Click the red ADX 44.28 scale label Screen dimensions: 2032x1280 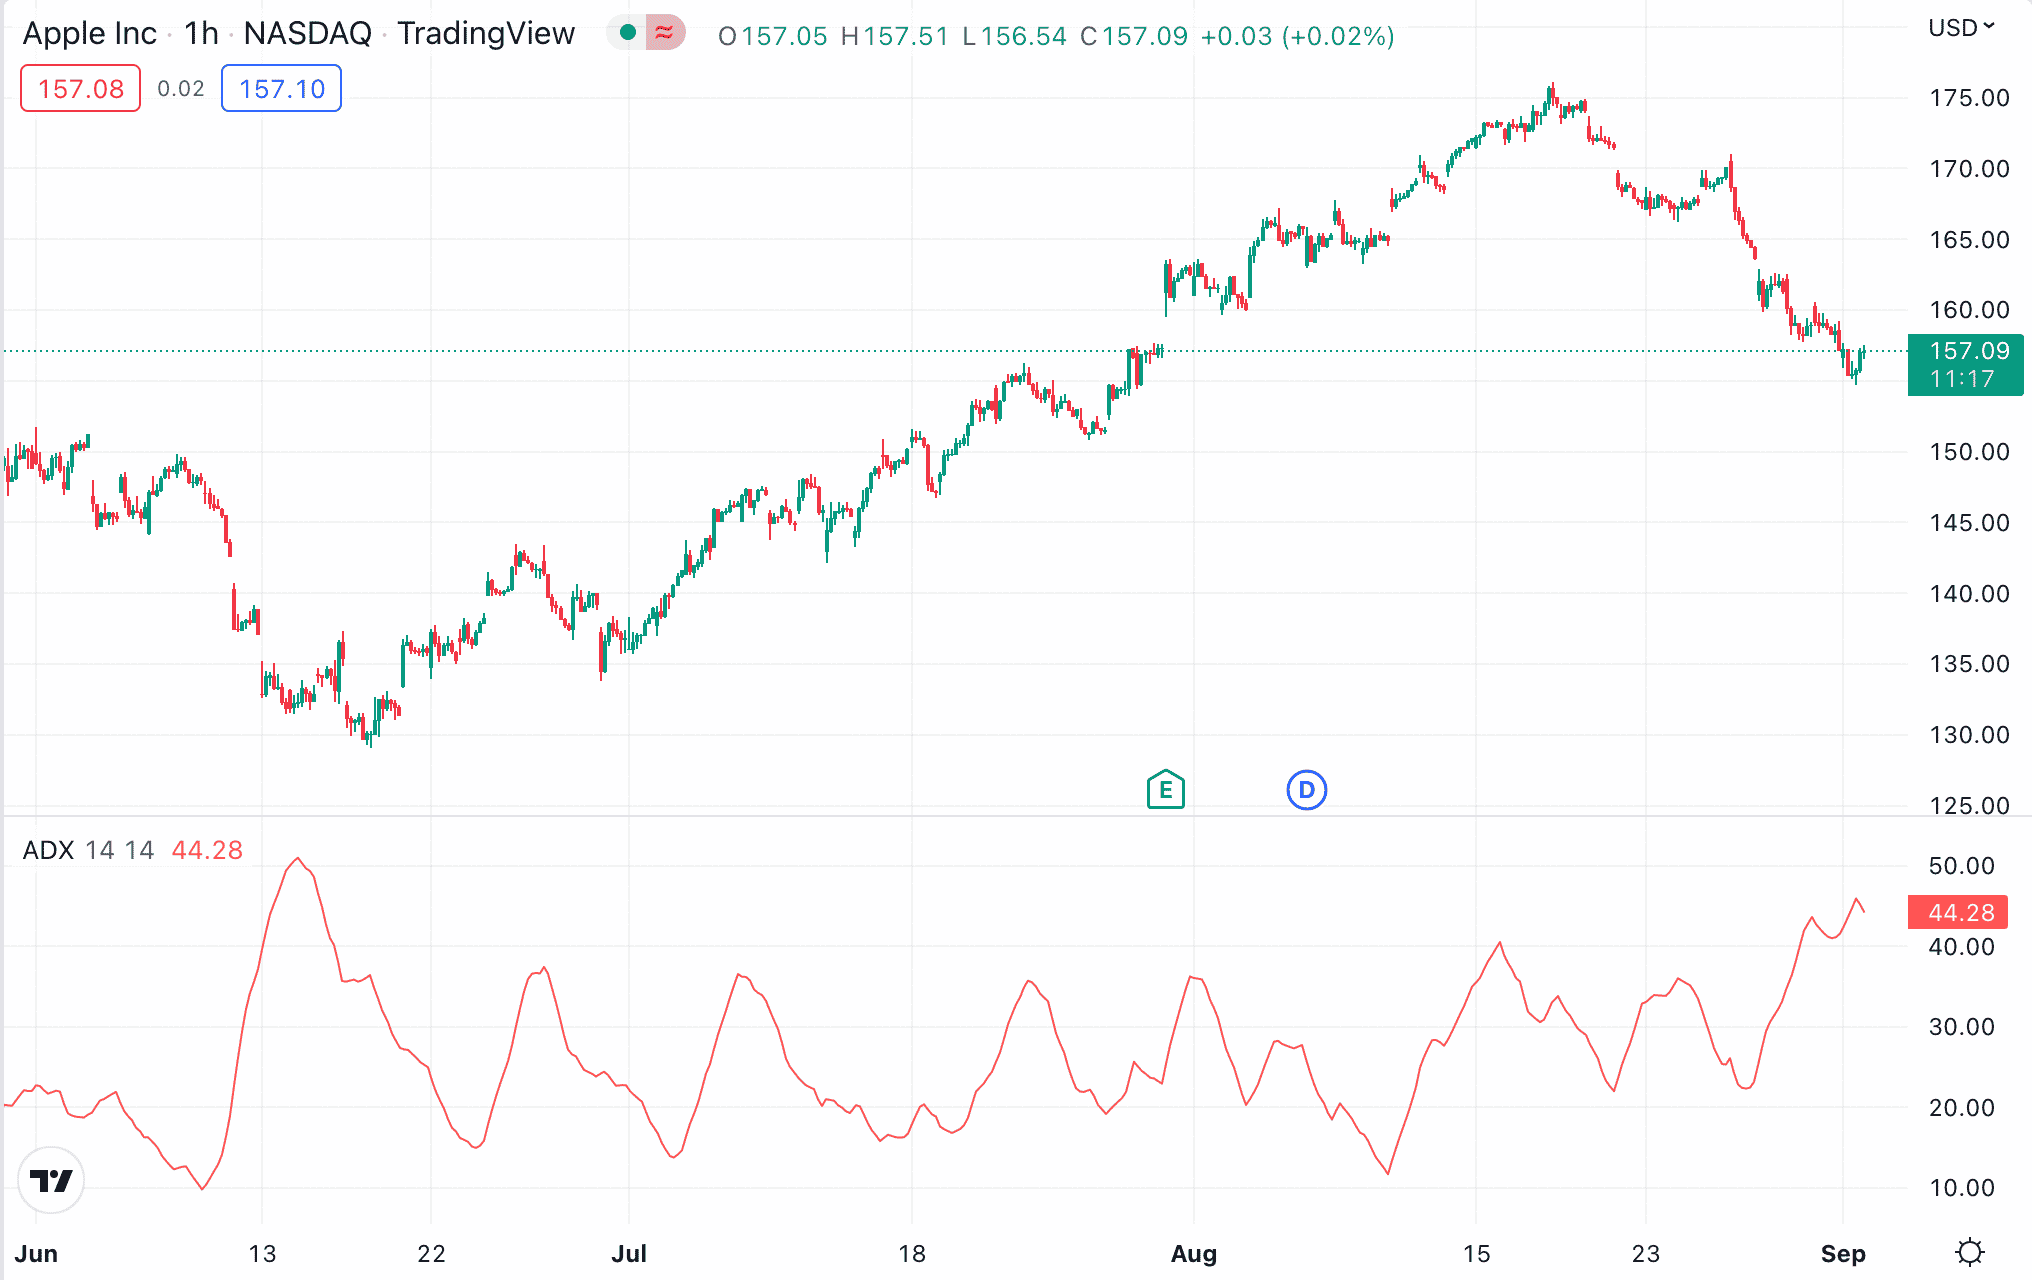click(x=1958, y=912)
